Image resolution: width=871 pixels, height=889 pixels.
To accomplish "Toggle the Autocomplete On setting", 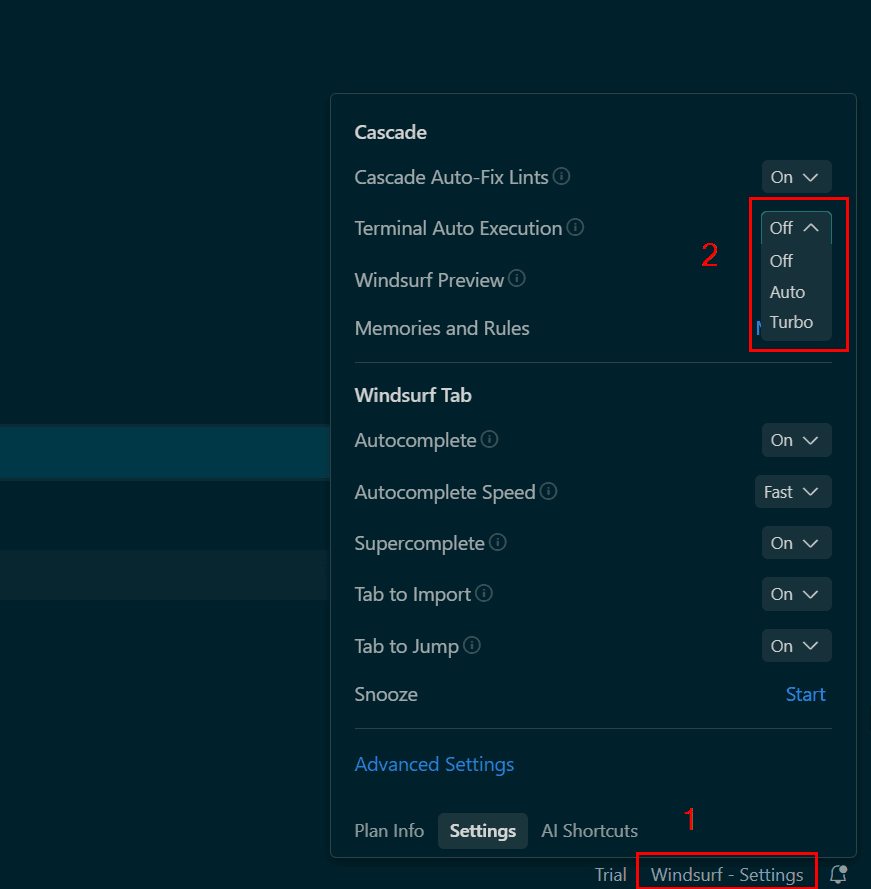I will 796,440.
